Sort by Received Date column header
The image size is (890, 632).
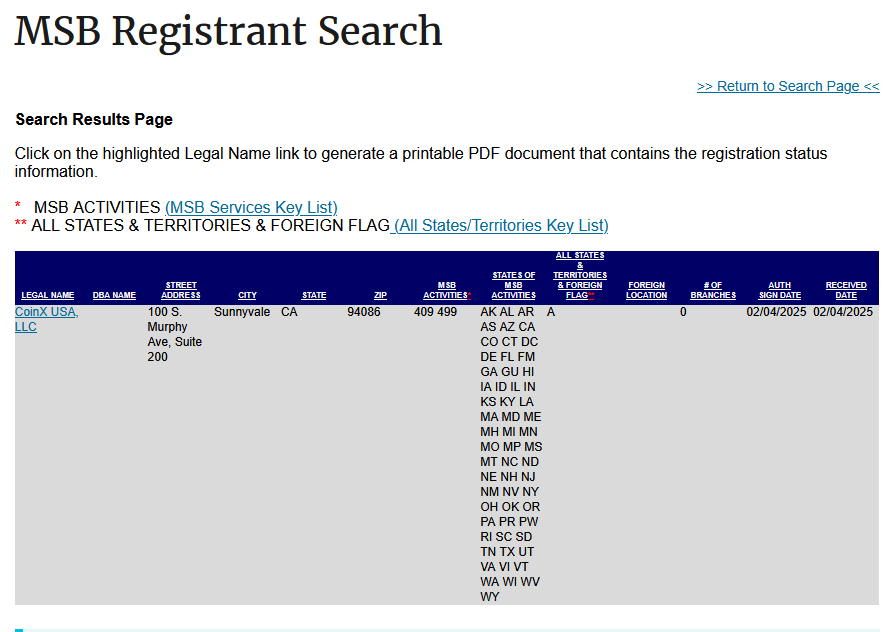coord(846,290)
